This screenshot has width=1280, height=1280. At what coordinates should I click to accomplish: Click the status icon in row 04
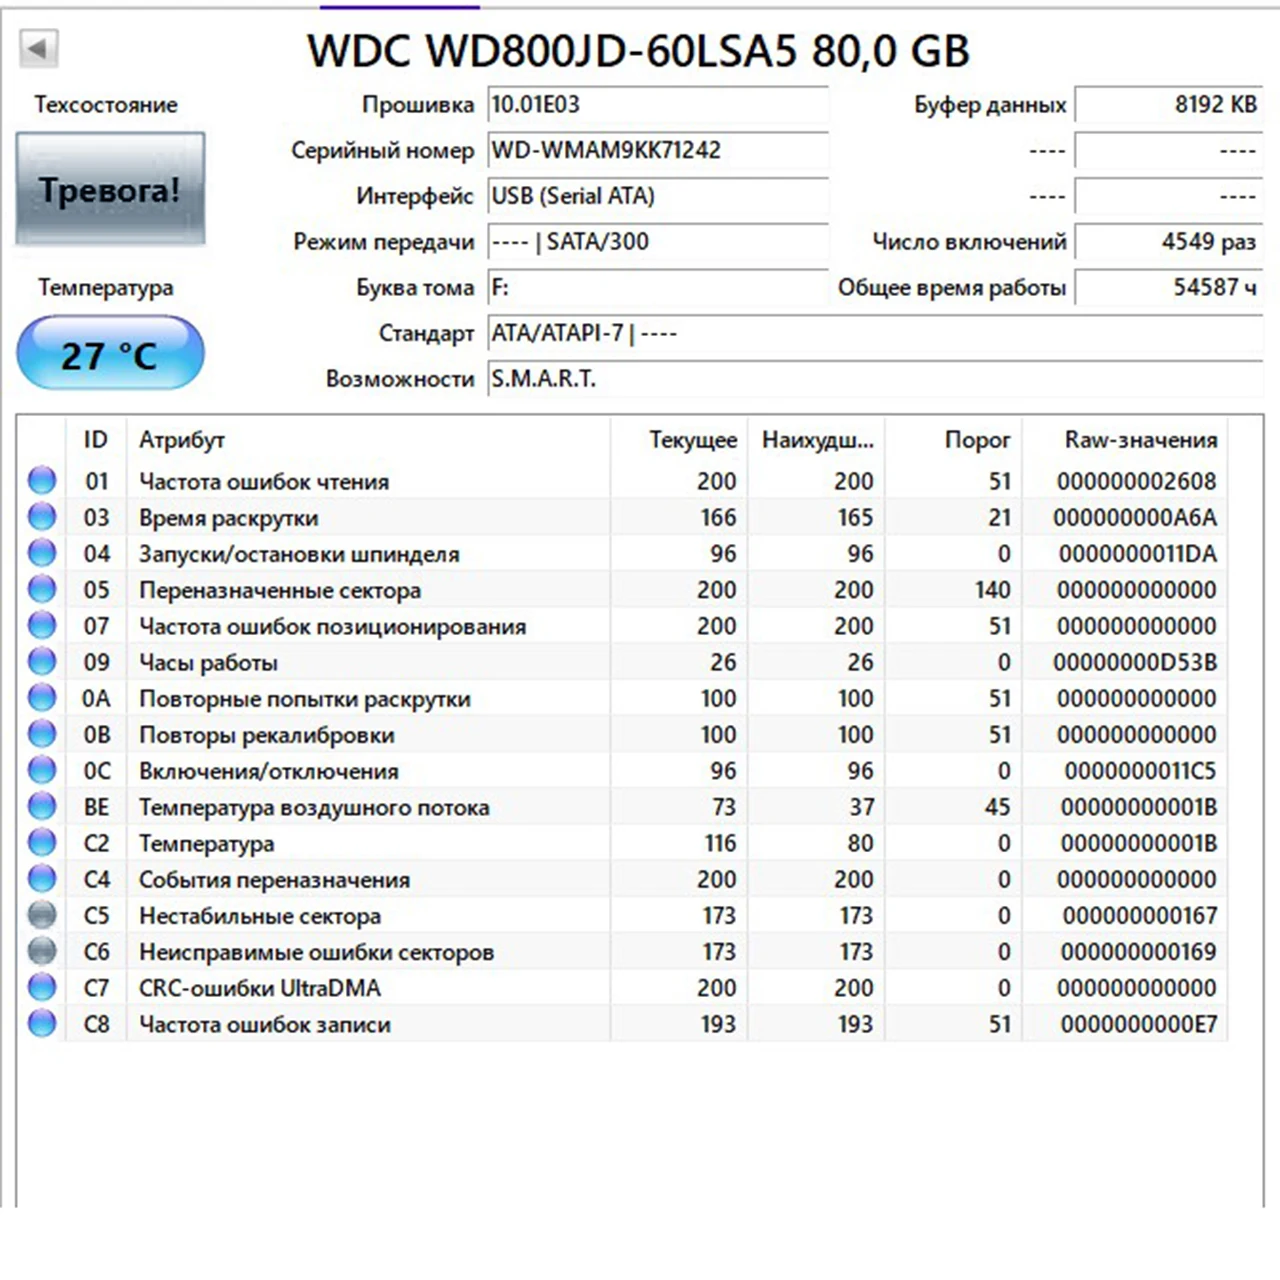point(42,553)
